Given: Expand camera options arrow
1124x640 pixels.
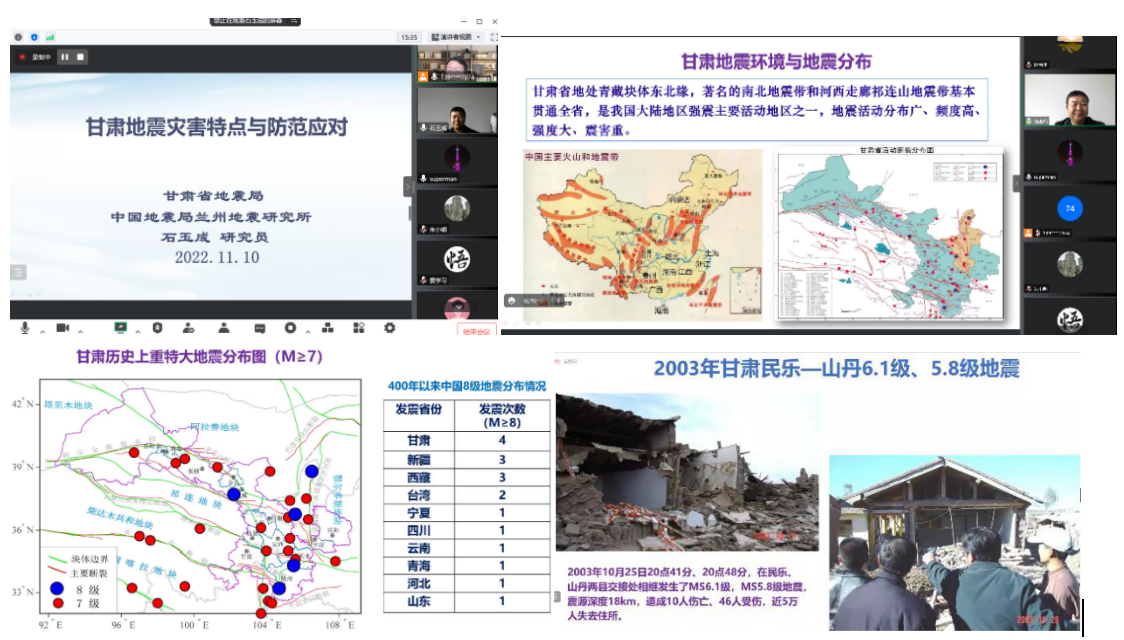Looking at the screenshot, I should tap(78, 330).
